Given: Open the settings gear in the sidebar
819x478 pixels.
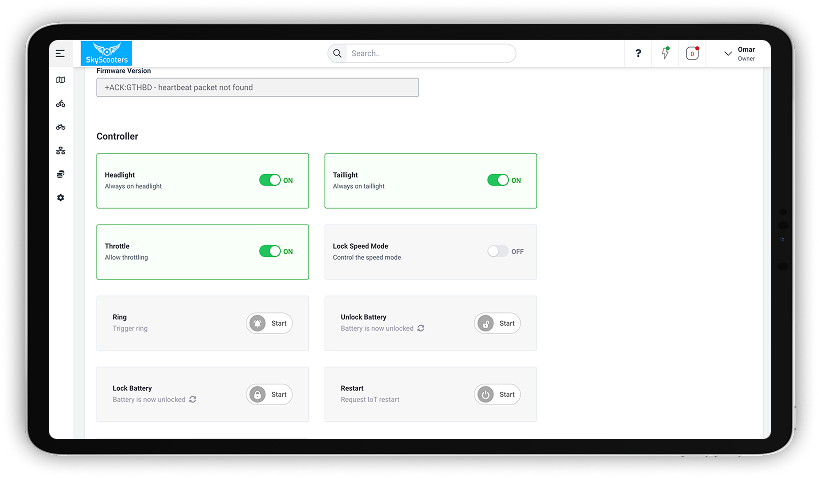Looking at the screenshot, I should 61,198.
